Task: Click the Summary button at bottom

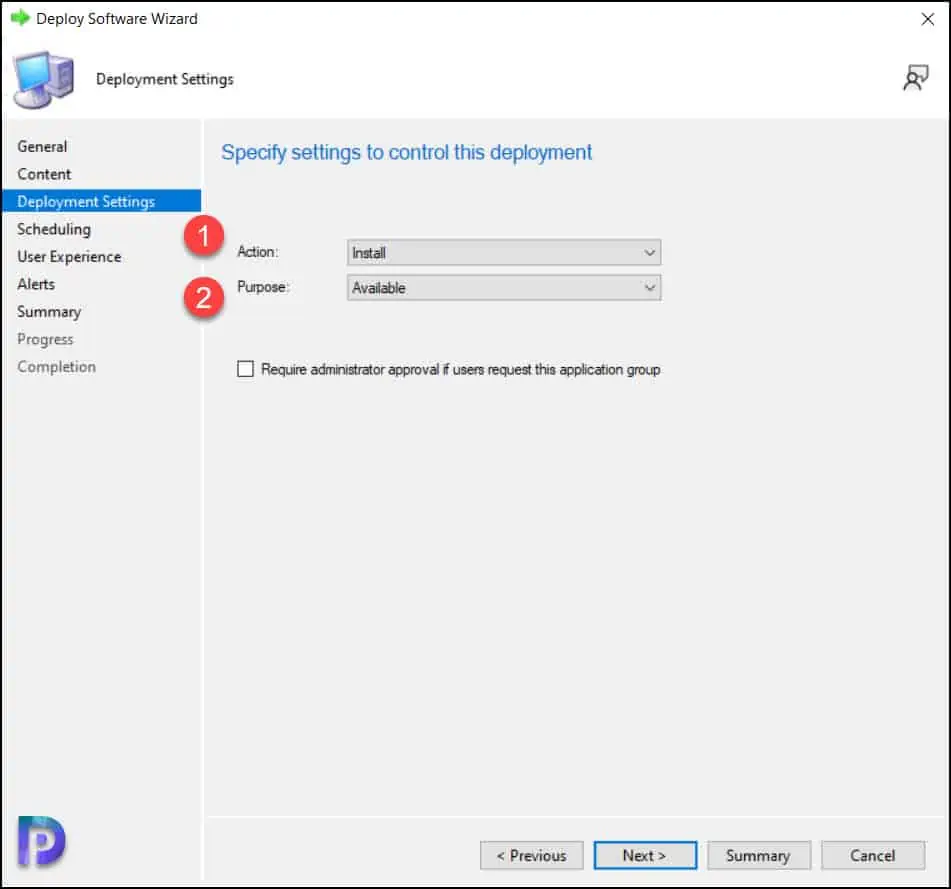Action: [758, 855]
